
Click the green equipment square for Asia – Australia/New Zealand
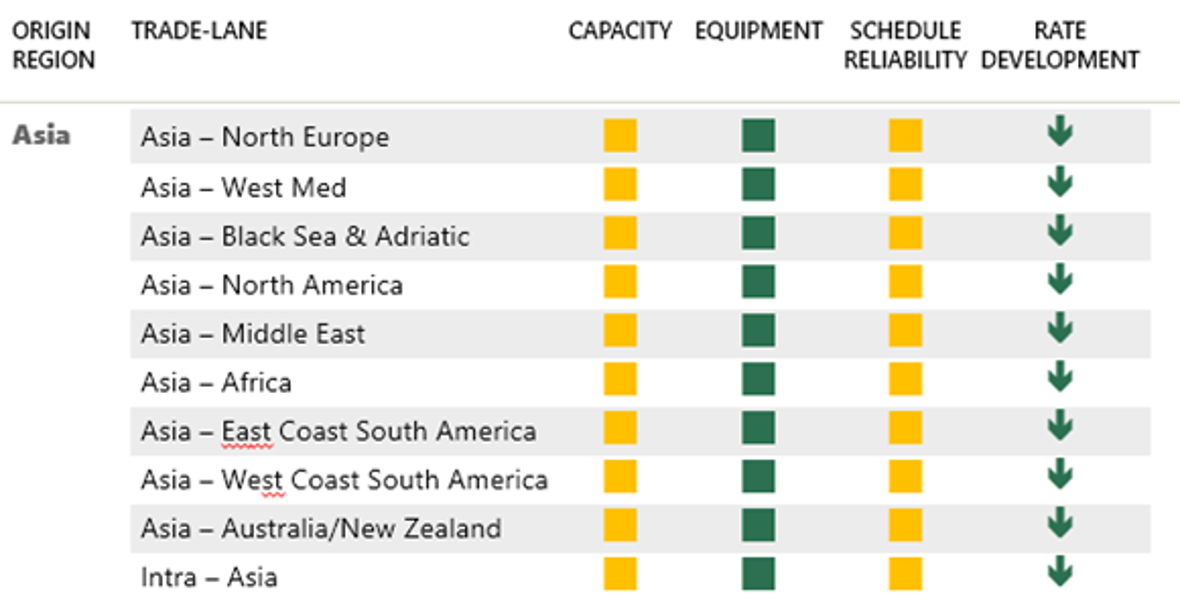pos(758,525)
